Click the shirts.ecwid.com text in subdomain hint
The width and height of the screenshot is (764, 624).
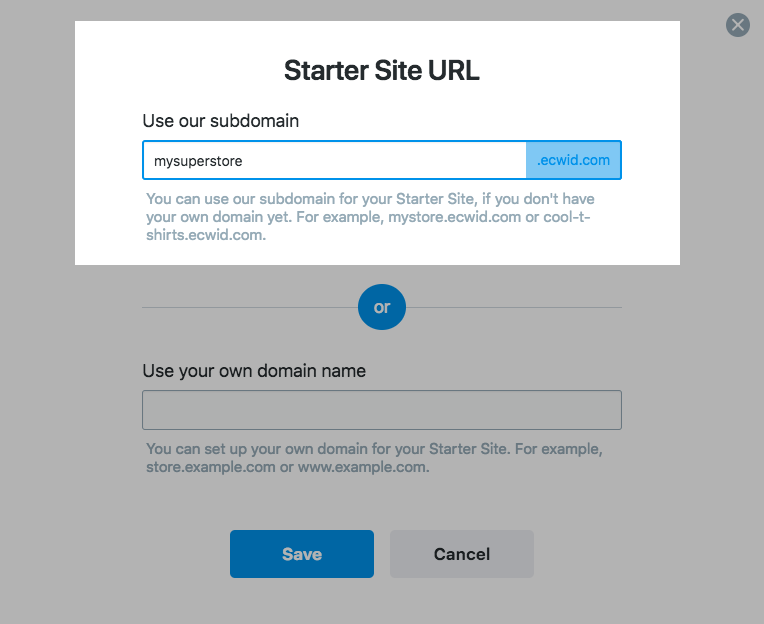pyautogui.click(x=206, y=235)
